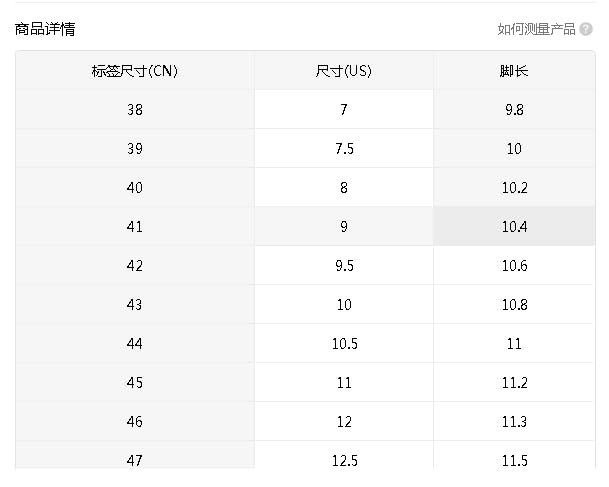Click the US size 10.5 cell

coord(344,344)
